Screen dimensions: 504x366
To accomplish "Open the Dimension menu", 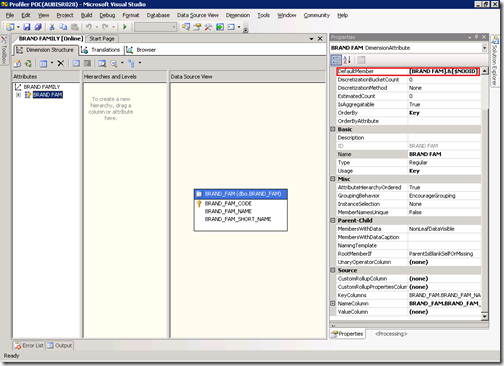I will (x=238, y=15).
